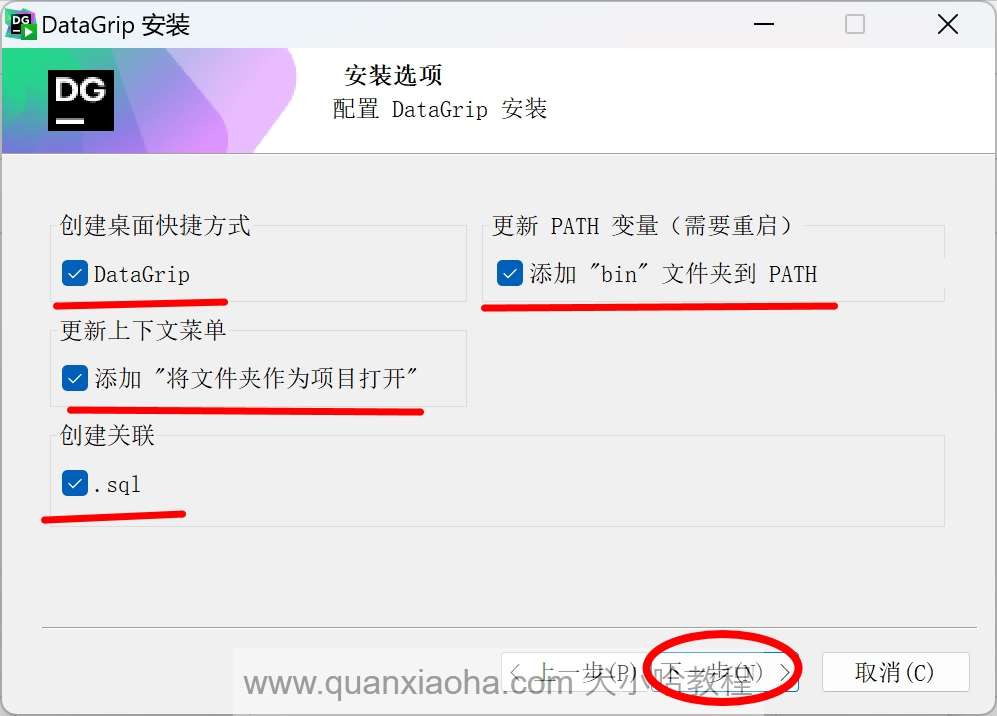Click the 安装选项 header title
The image size is (997, 716).
point(393,75)
